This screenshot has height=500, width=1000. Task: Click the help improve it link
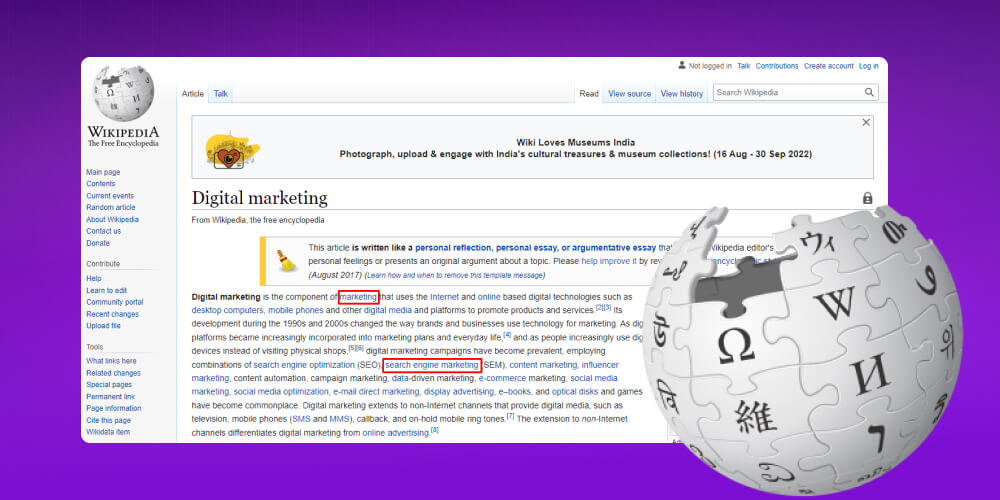pos(609,261)
